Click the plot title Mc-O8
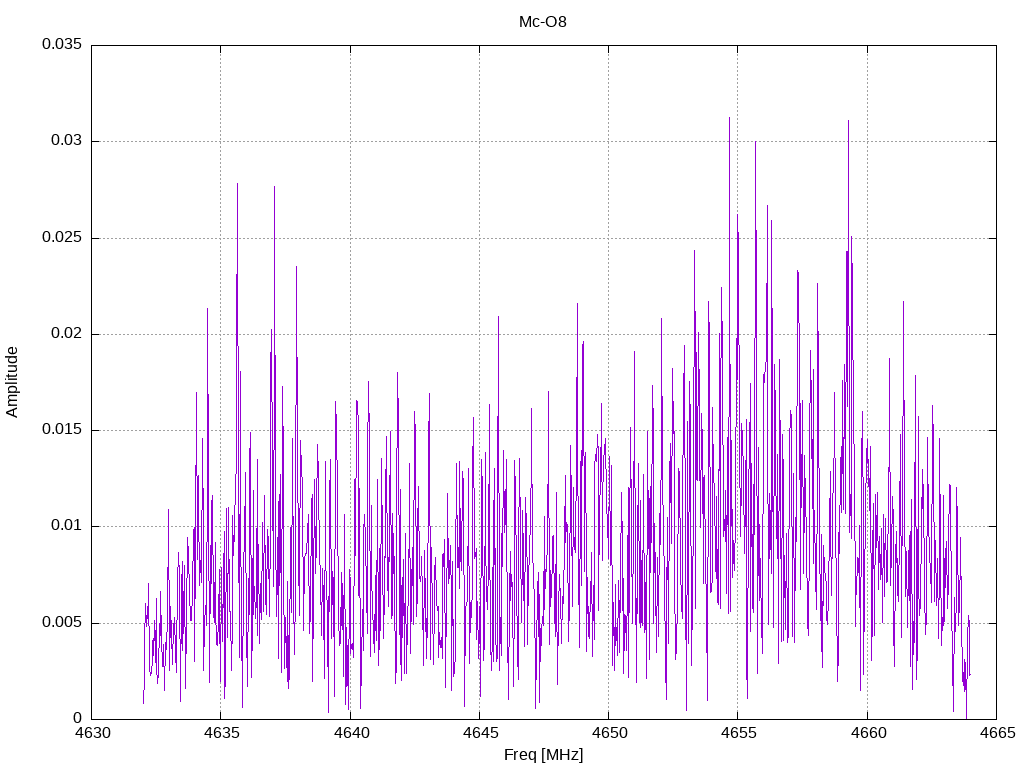1024x768 pixels. tap(543, 22)
